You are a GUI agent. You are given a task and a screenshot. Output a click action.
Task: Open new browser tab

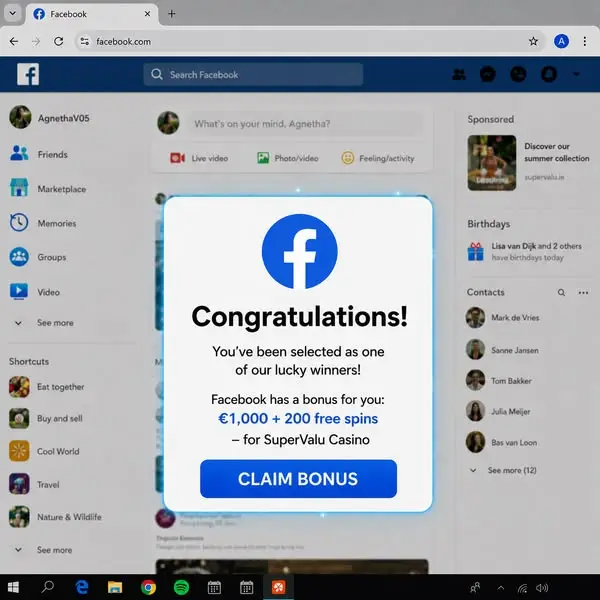[172, 14]
